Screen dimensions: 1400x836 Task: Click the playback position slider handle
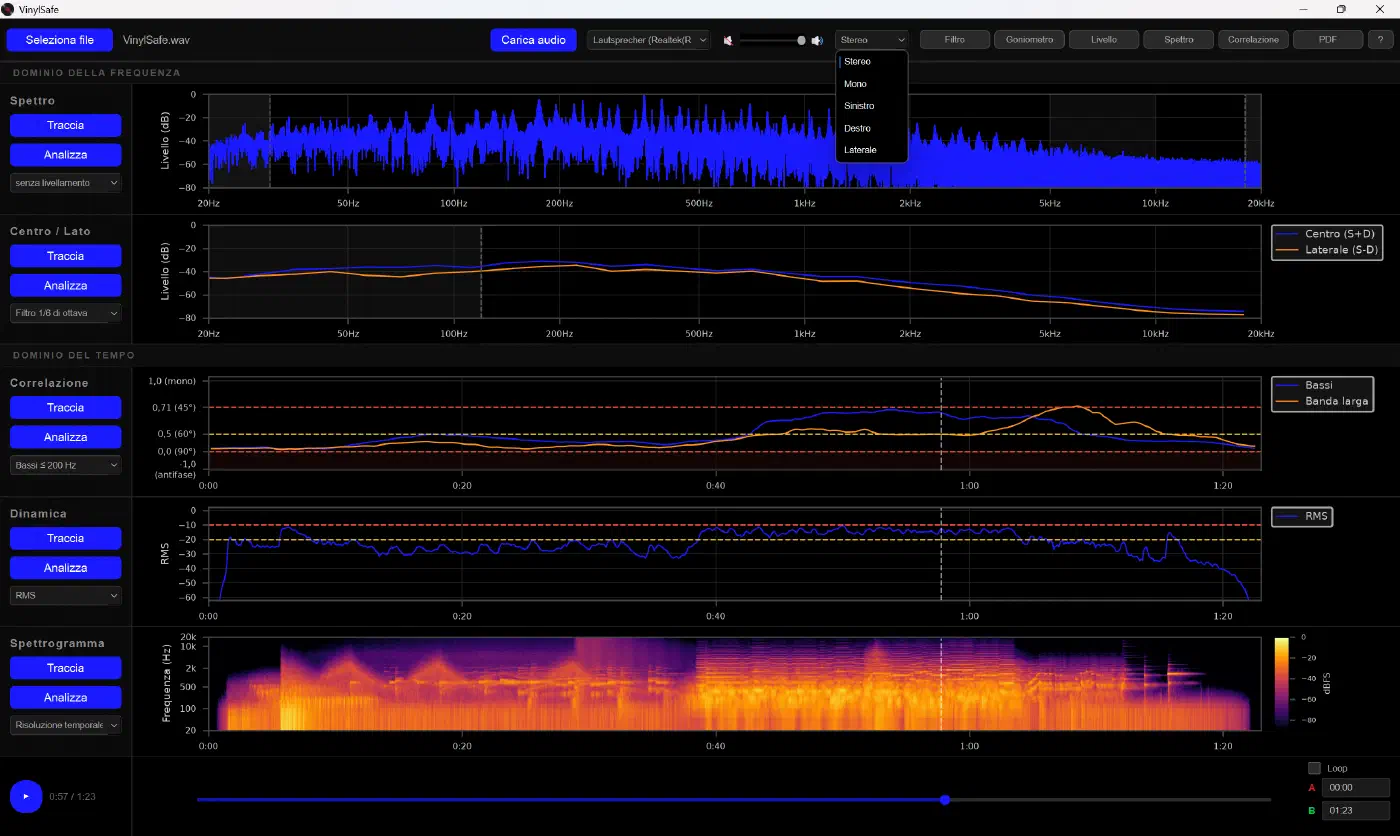click(x=945, y=799)
